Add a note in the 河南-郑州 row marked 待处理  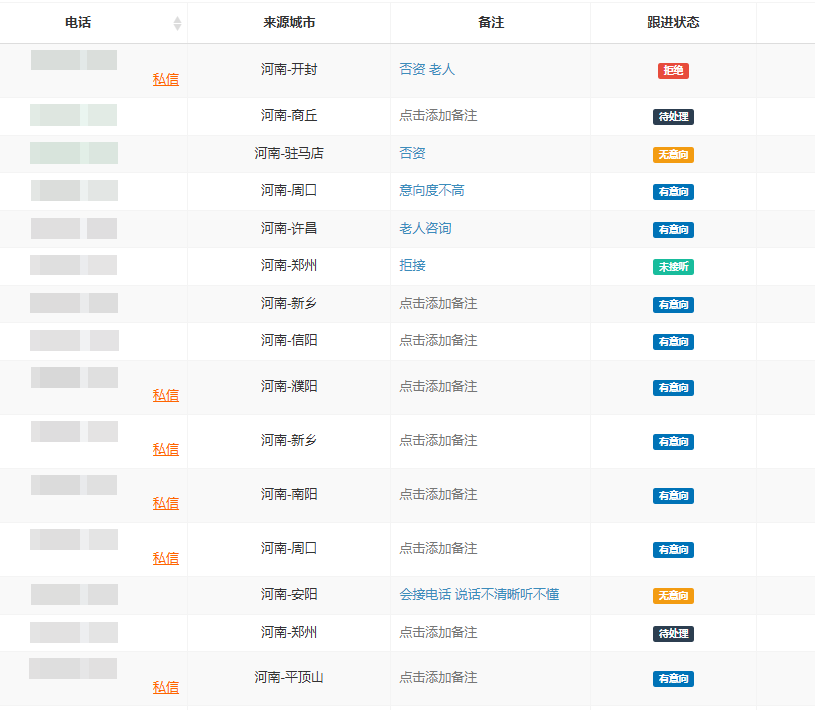(438, 632)
